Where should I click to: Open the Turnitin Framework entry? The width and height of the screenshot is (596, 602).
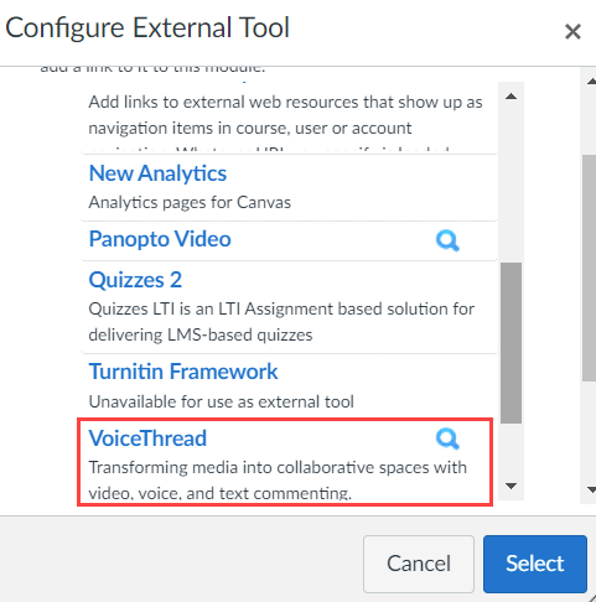click(x=183, y=371)
